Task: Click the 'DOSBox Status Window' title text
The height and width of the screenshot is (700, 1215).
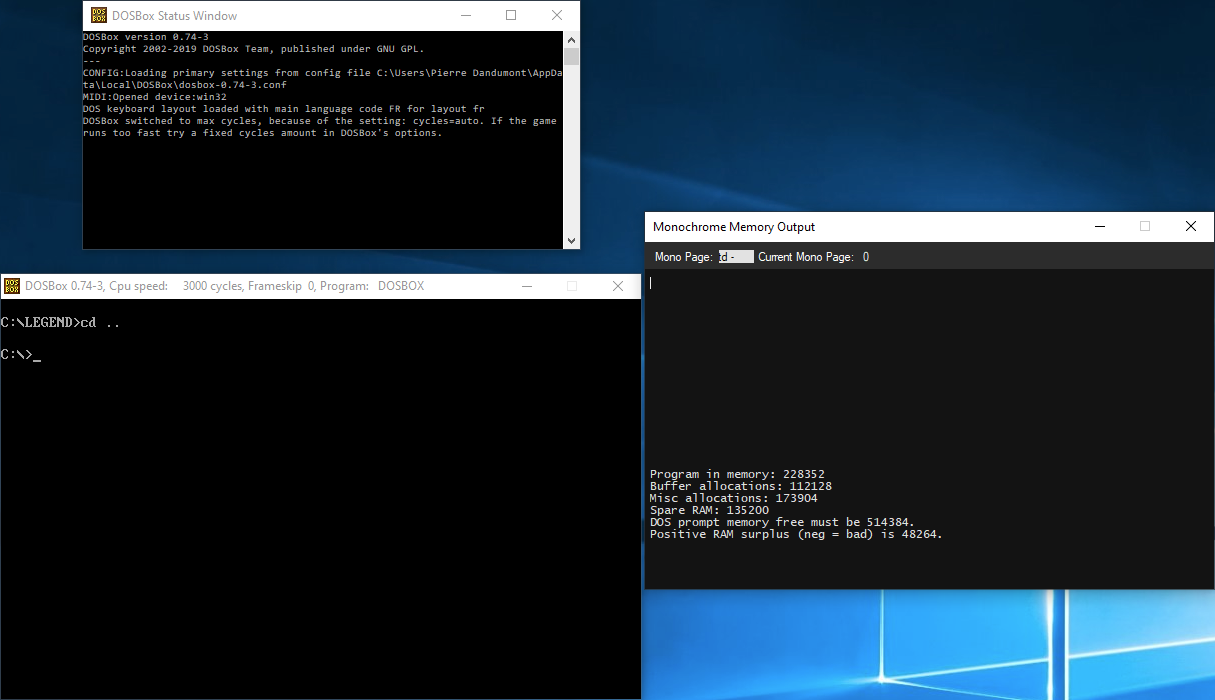Action: tap(175, 15)
